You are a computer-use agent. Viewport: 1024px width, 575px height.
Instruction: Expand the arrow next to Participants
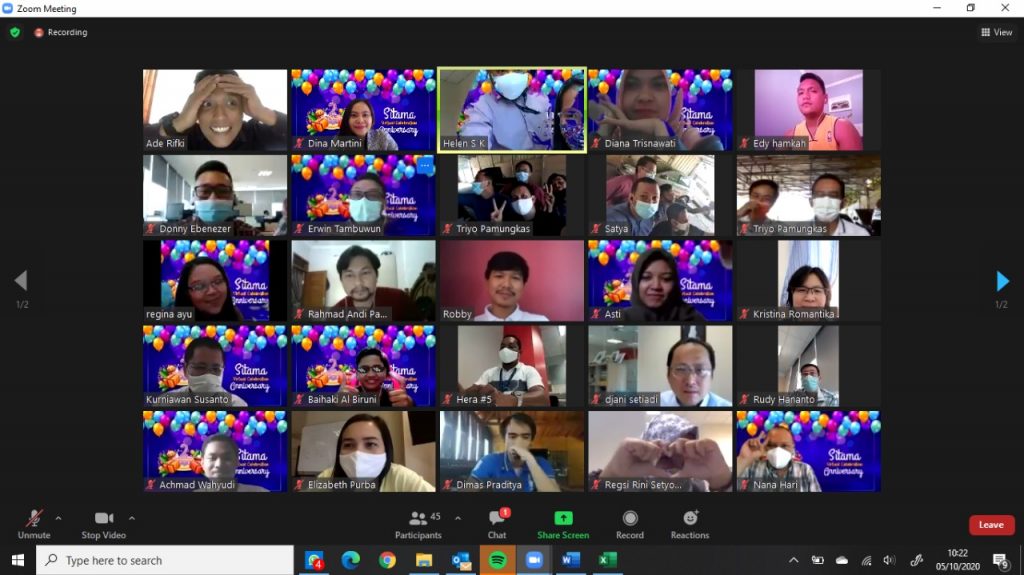click(458, 518)
